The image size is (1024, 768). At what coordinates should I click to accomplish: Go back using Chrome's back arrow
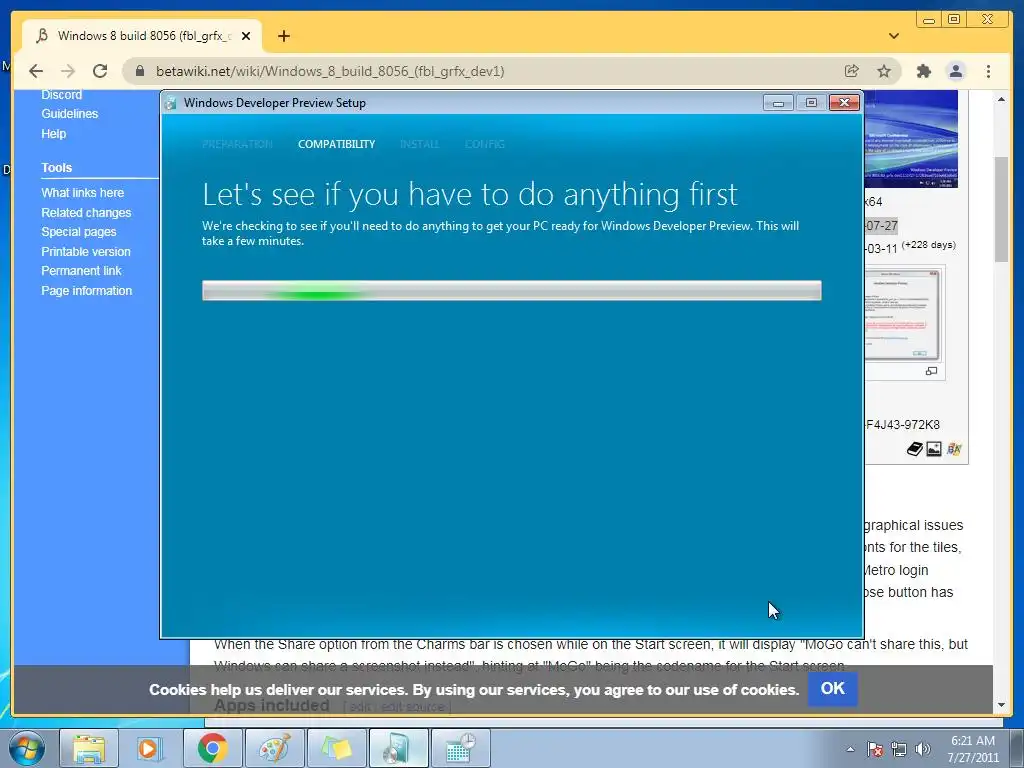click(36, 71)
